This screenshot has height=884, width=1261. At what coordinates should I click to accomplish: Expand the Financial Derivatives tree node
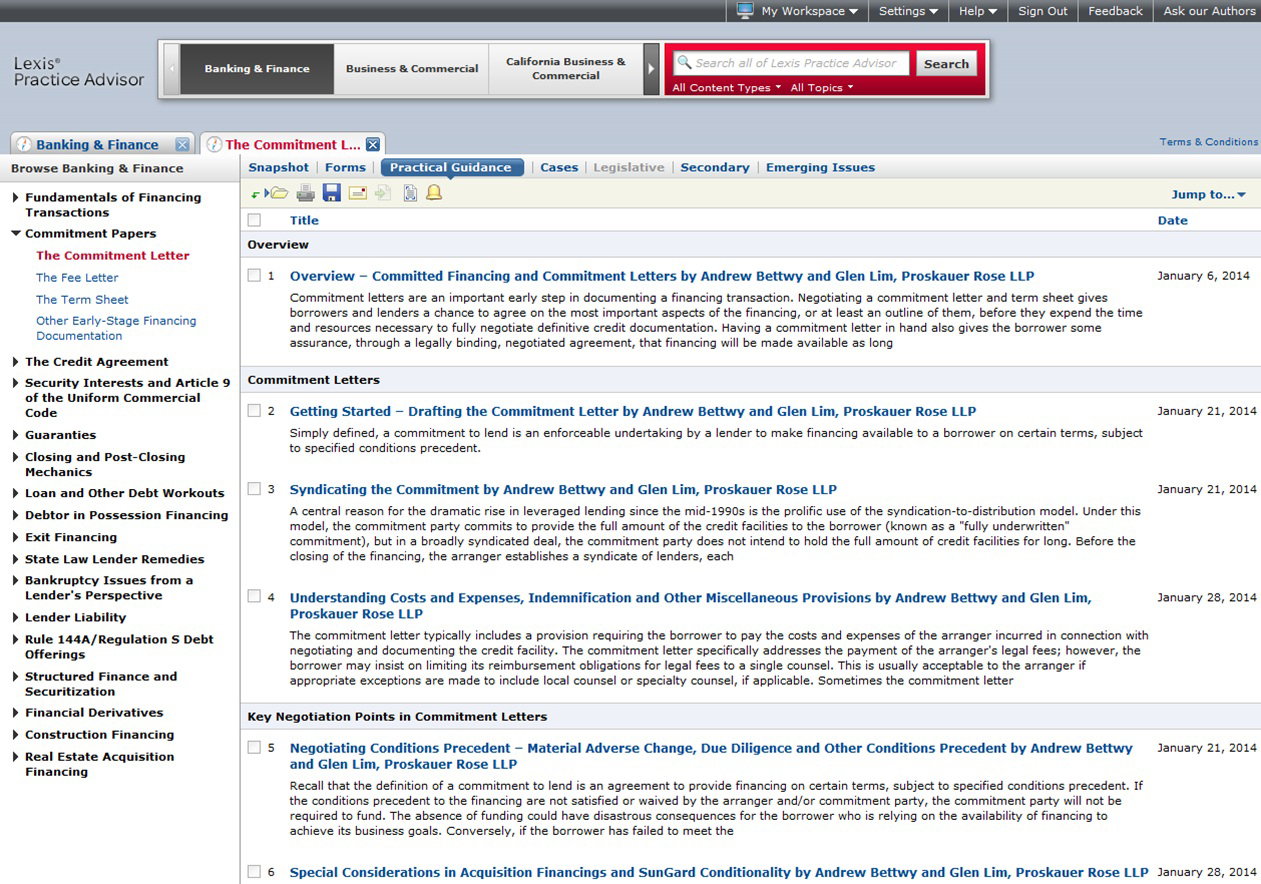[15, 713]
